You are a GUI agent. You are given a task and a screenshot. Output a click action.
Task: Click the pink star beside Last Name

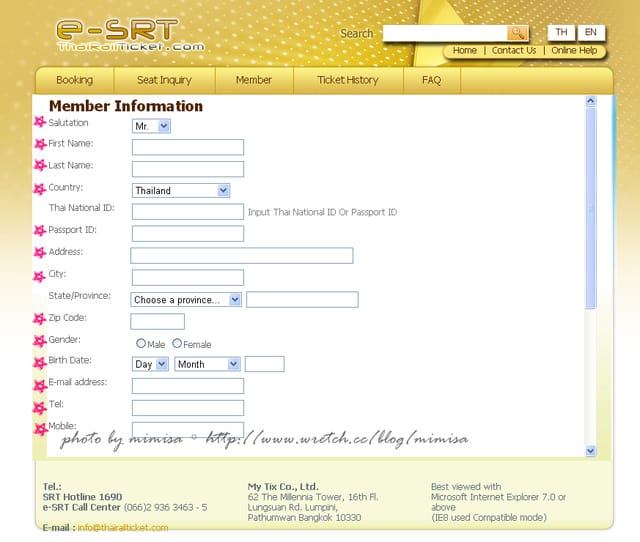40,165
